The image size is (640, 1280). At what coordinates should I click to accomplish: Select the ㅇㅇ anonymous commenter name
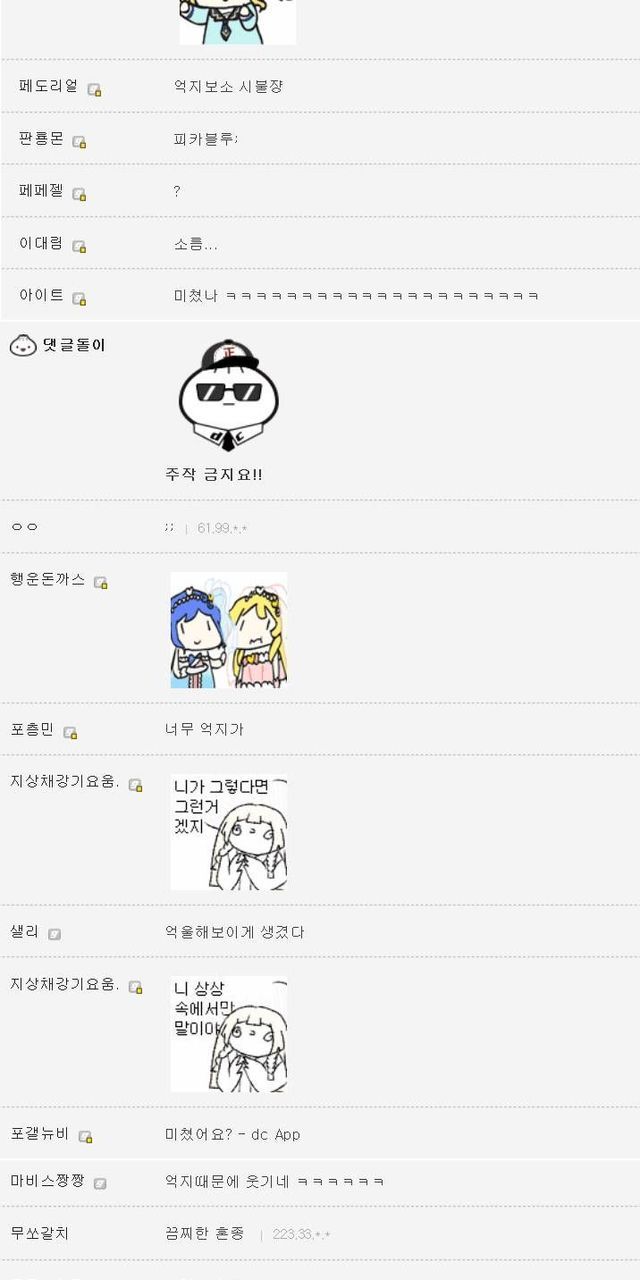[x=24, y=527]
